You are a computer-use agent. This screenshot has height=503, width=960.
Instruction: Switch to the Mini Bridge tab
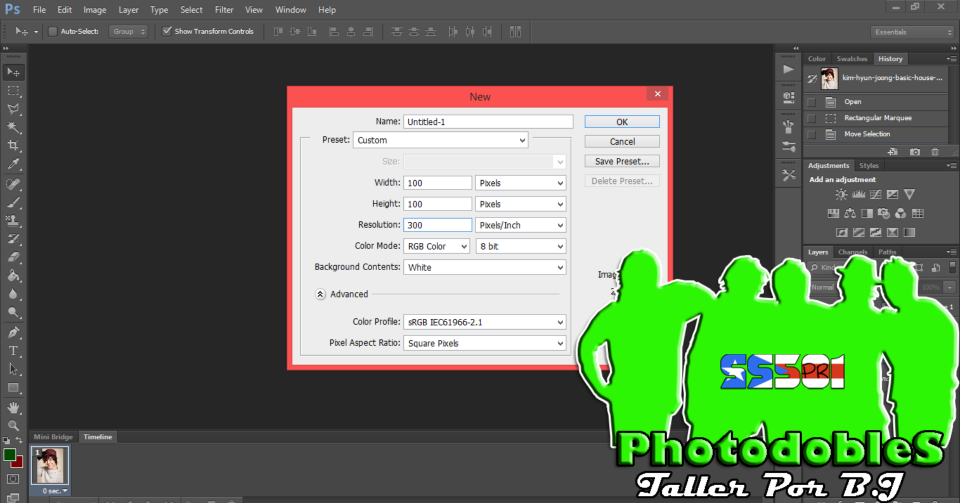tap(53, 437)
